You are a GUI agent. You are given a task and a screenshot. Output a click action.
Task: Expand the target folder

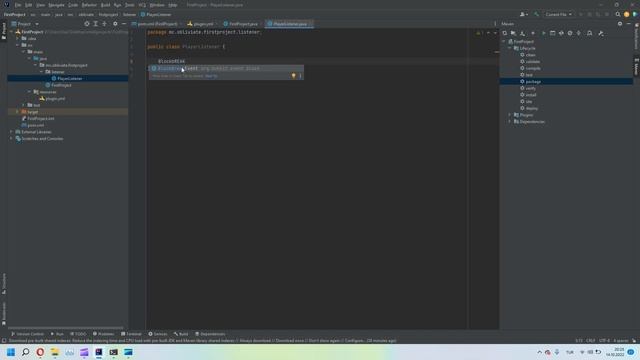coord(18,112)
